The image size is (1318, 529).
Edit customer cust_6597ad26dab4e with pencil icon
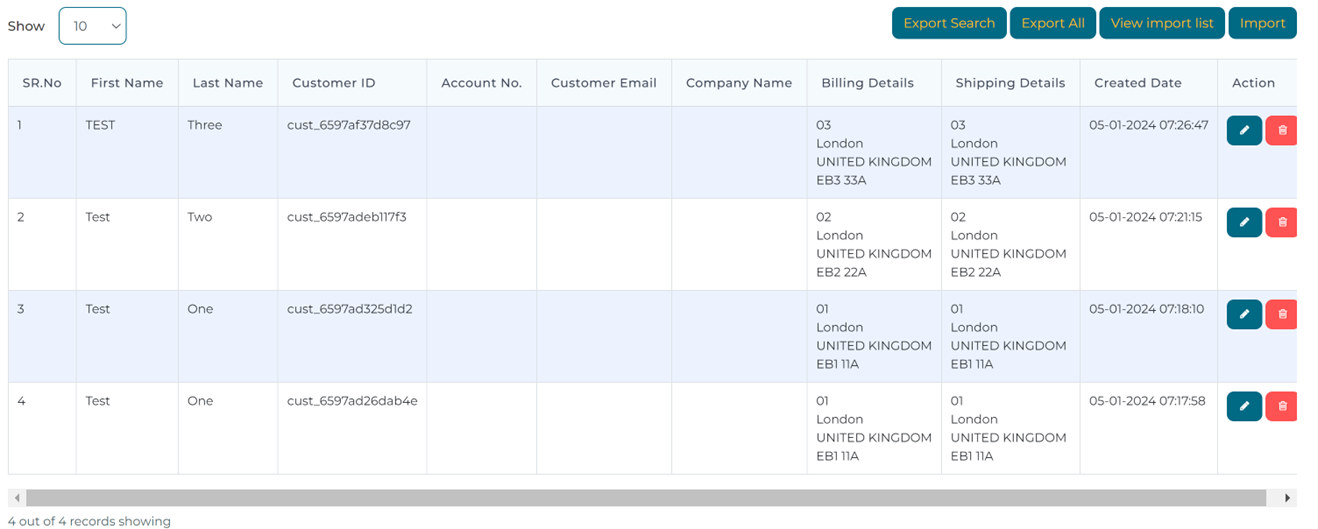pos(1244,406)
